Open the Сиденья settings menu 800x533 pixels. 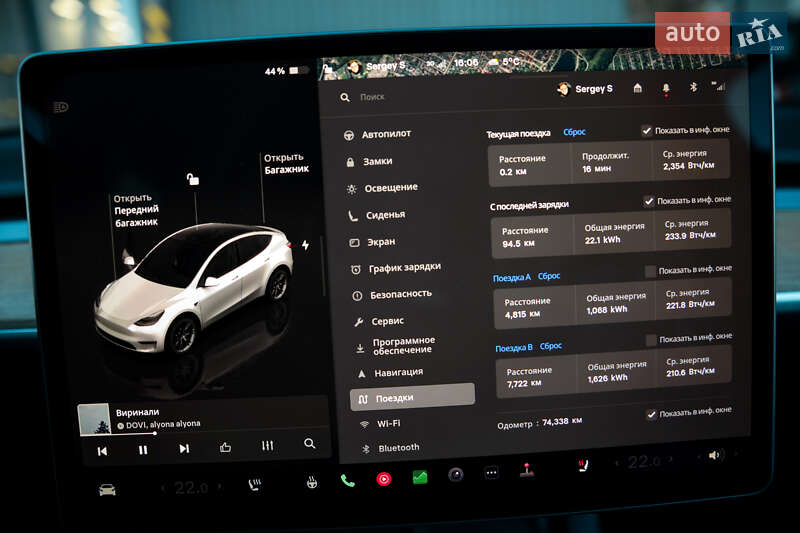click(377, 215)
